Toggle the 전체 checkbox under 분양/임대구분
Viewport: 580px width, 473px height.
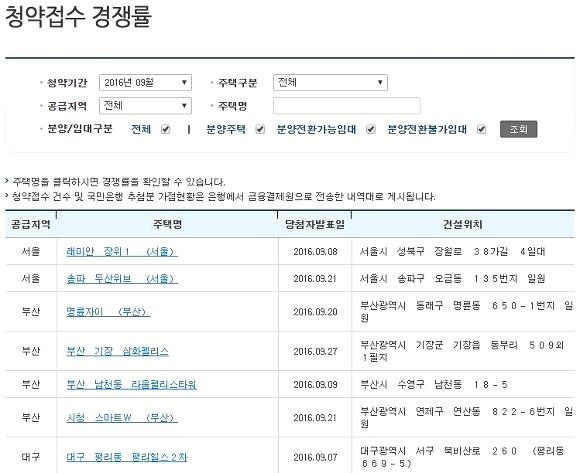pyautogui.click(x=165, y=129)
